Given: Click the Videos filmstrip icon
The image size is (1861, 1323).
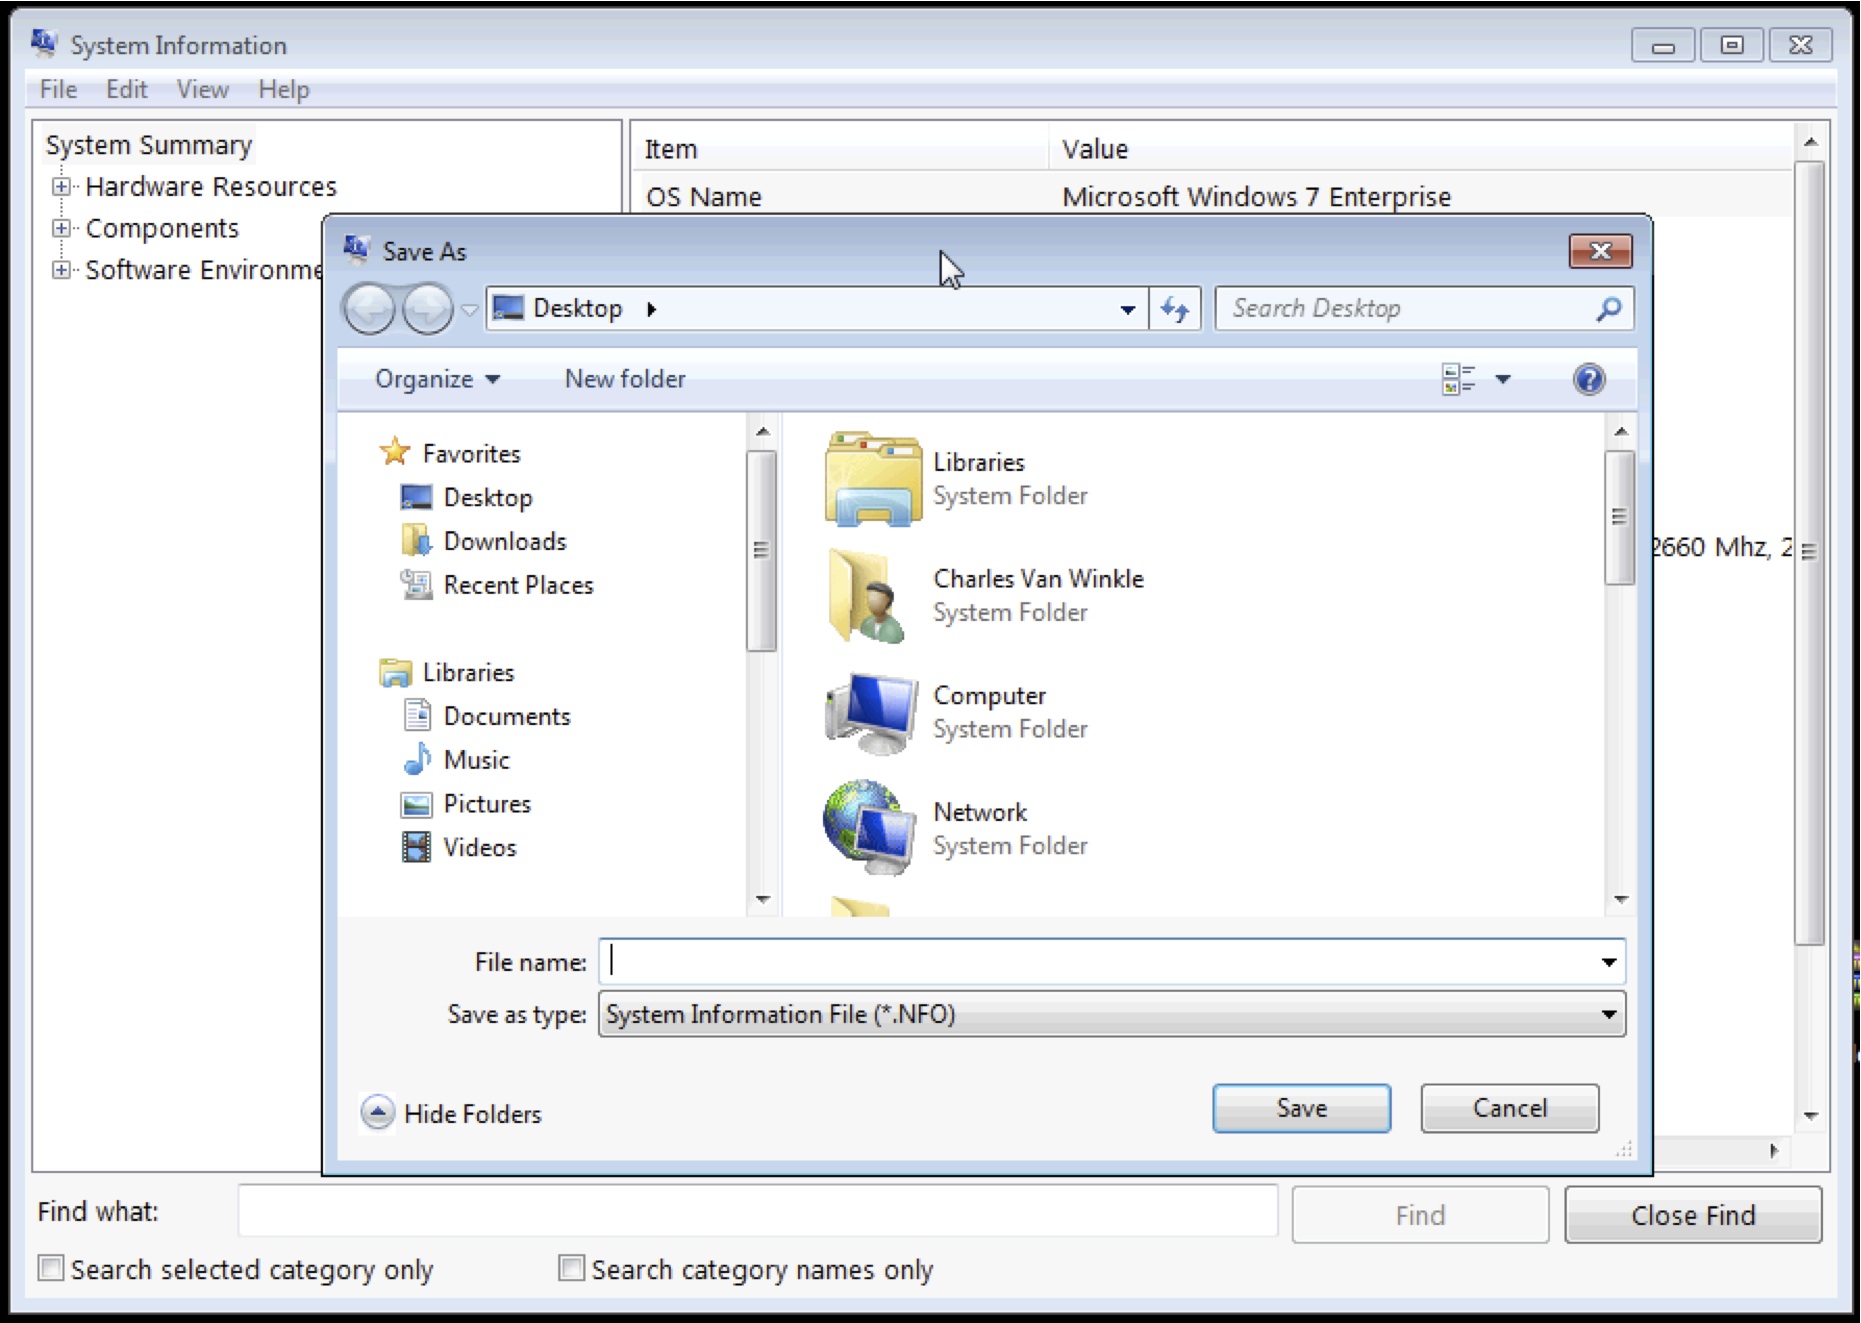Looking at the screenshot, I should pyautogui.click(x=416, y=847).
